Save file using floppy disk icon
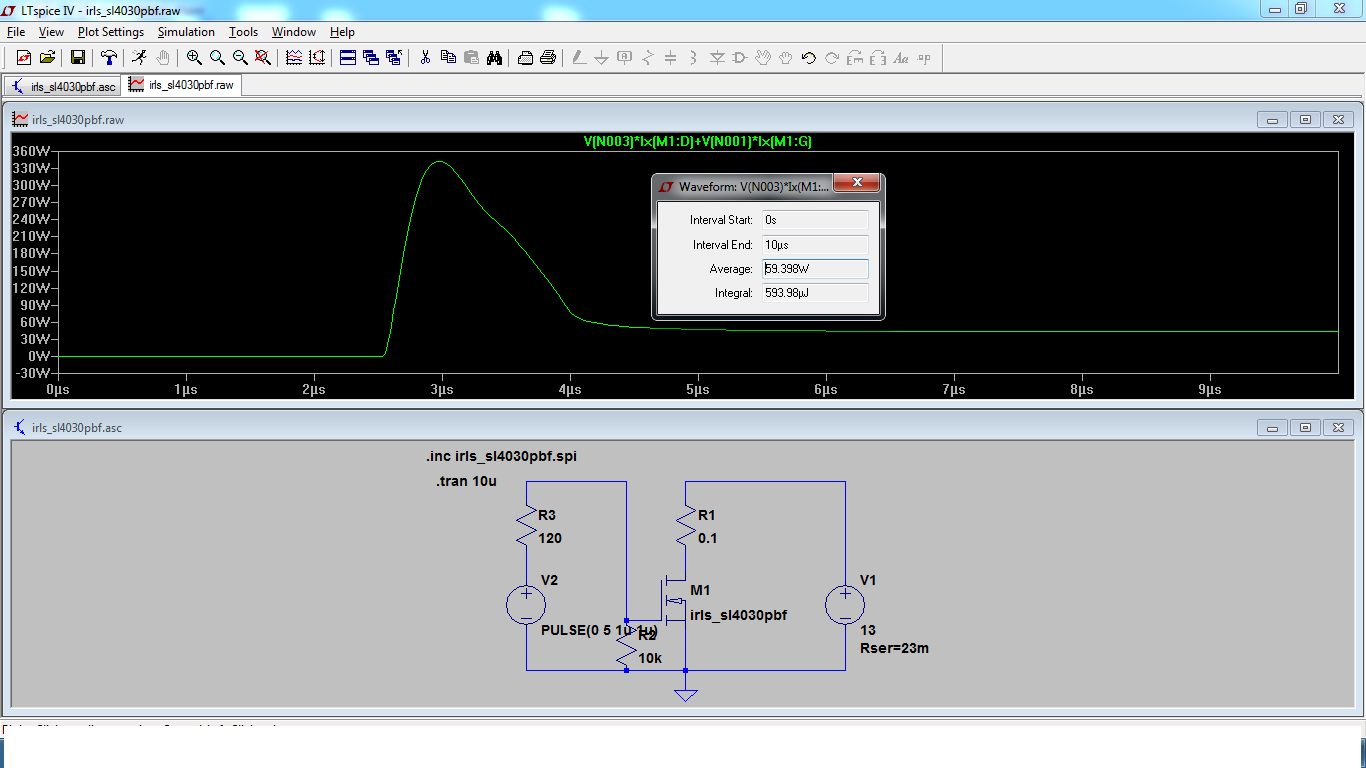 77,58
